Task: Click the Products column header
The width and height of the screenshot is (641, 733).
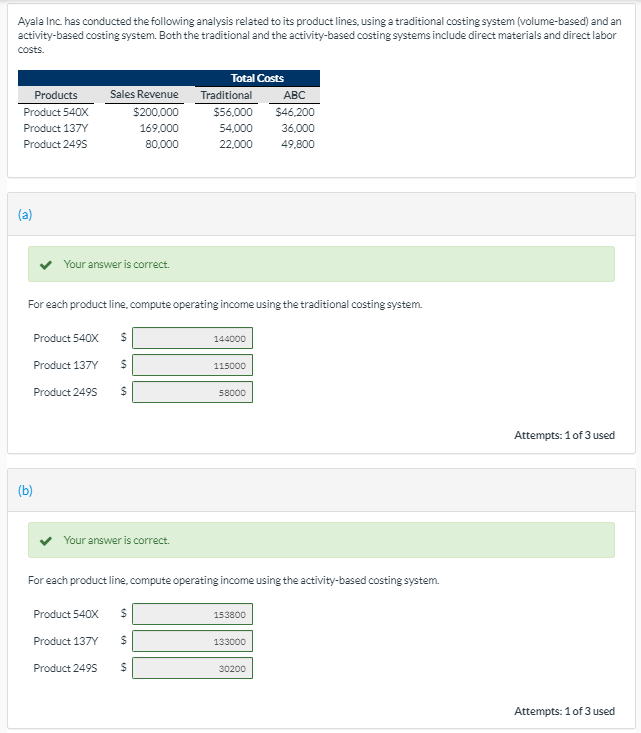Action: pos(56,95)
